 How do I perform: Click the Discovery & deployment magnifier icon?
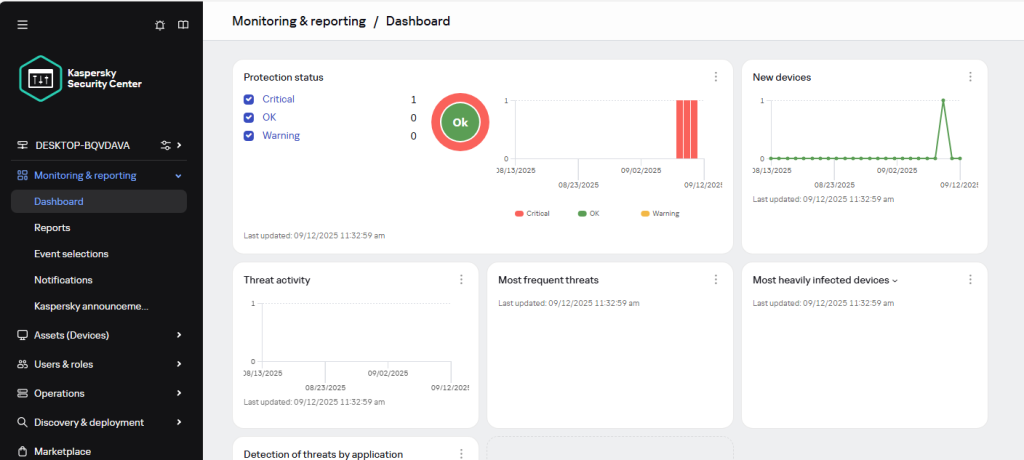point(23,422)
